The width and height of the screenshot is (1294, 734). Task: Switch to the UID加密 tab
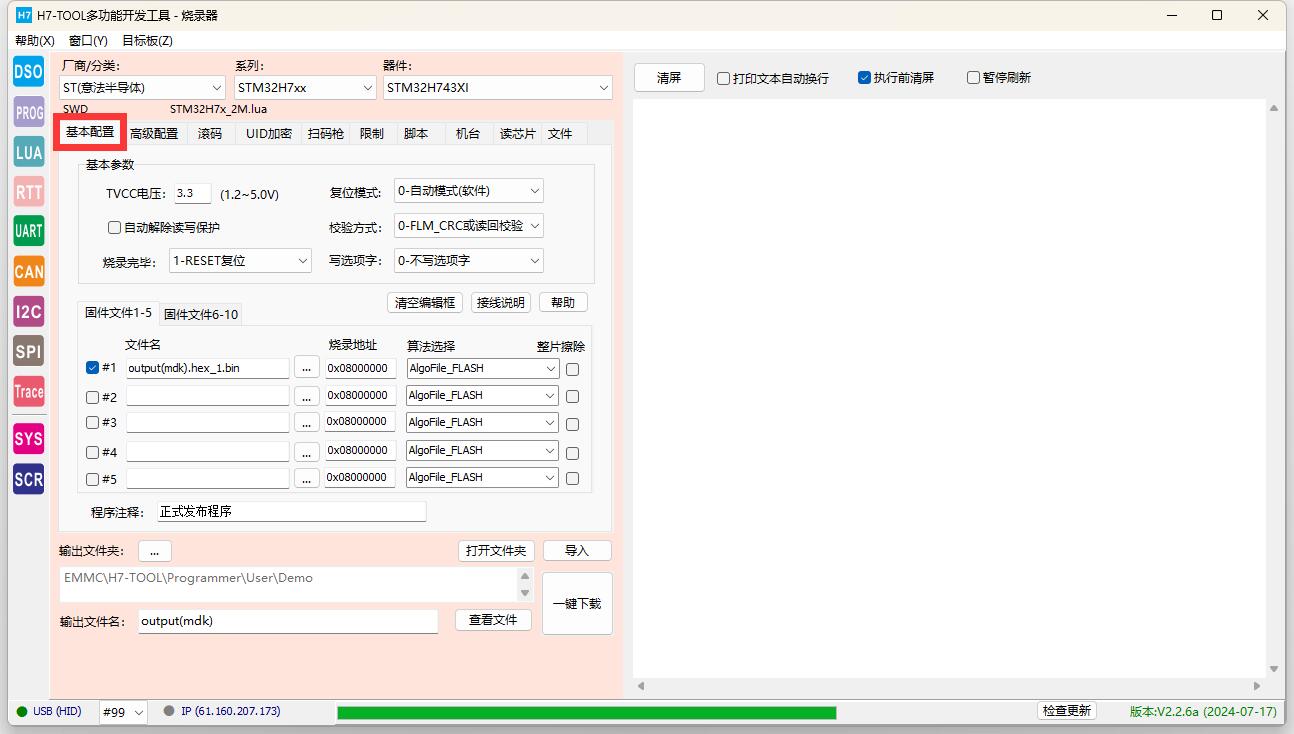269,133
